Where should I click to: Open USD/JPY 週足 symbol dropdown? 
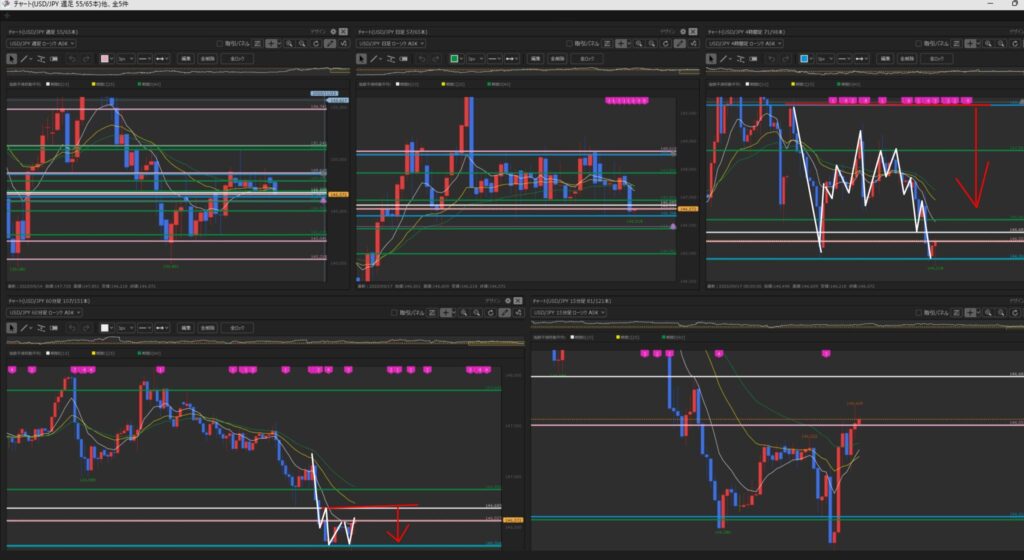click(x=43, y=44)
